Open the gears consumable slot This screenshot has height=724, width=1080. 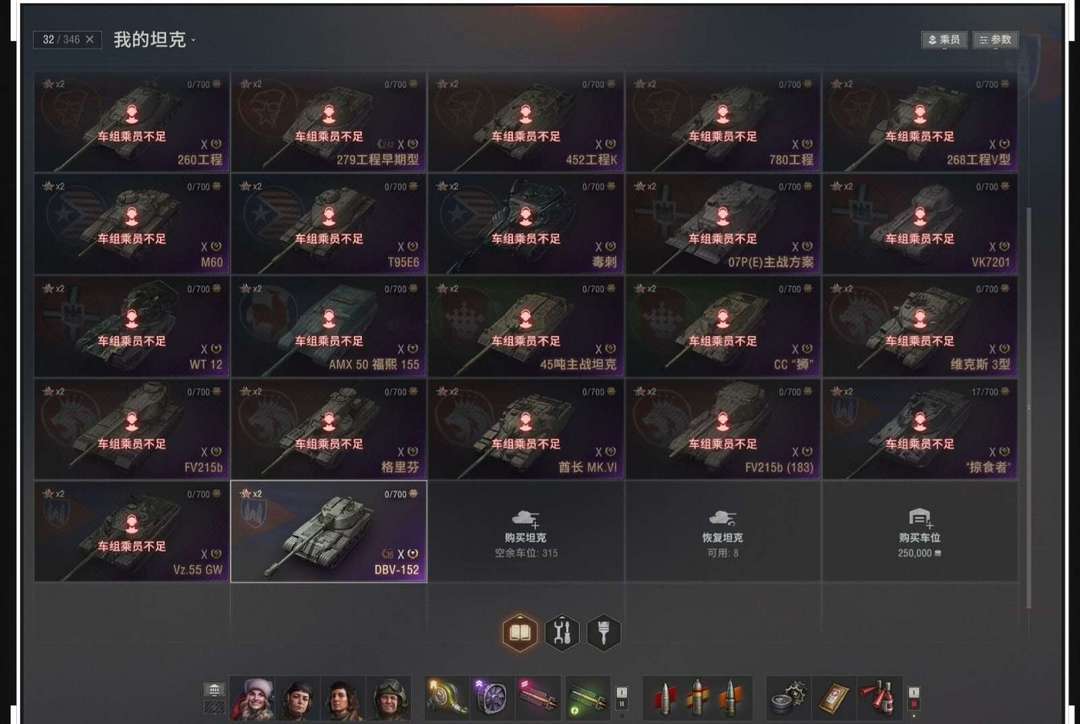(787, 697)
